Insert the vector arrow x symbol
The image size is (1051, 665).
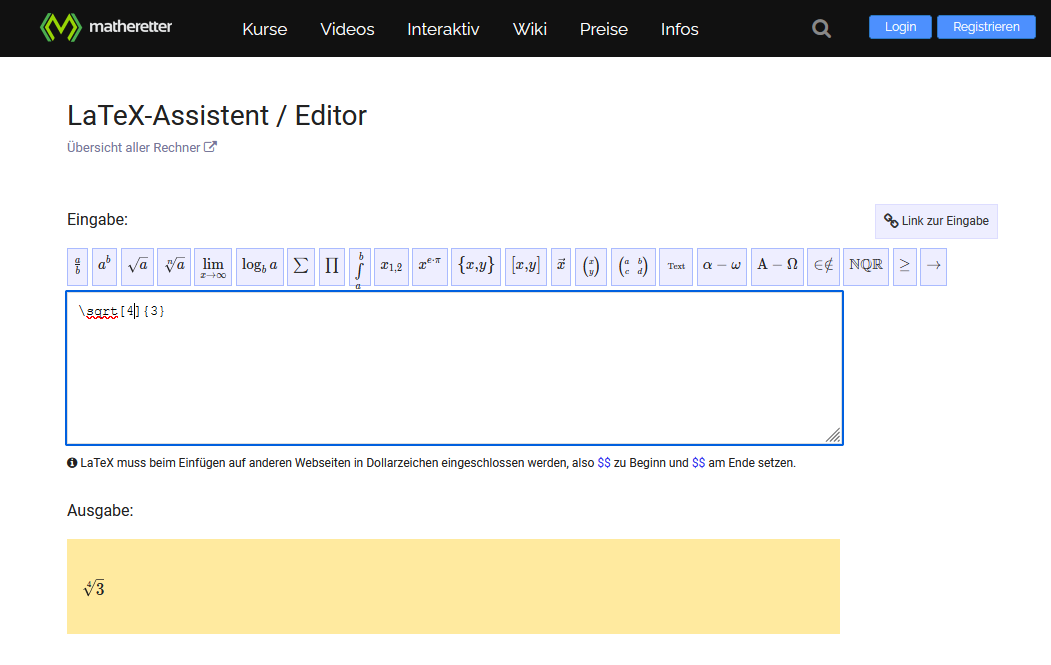pyautogui.click(x=561, y=266)
